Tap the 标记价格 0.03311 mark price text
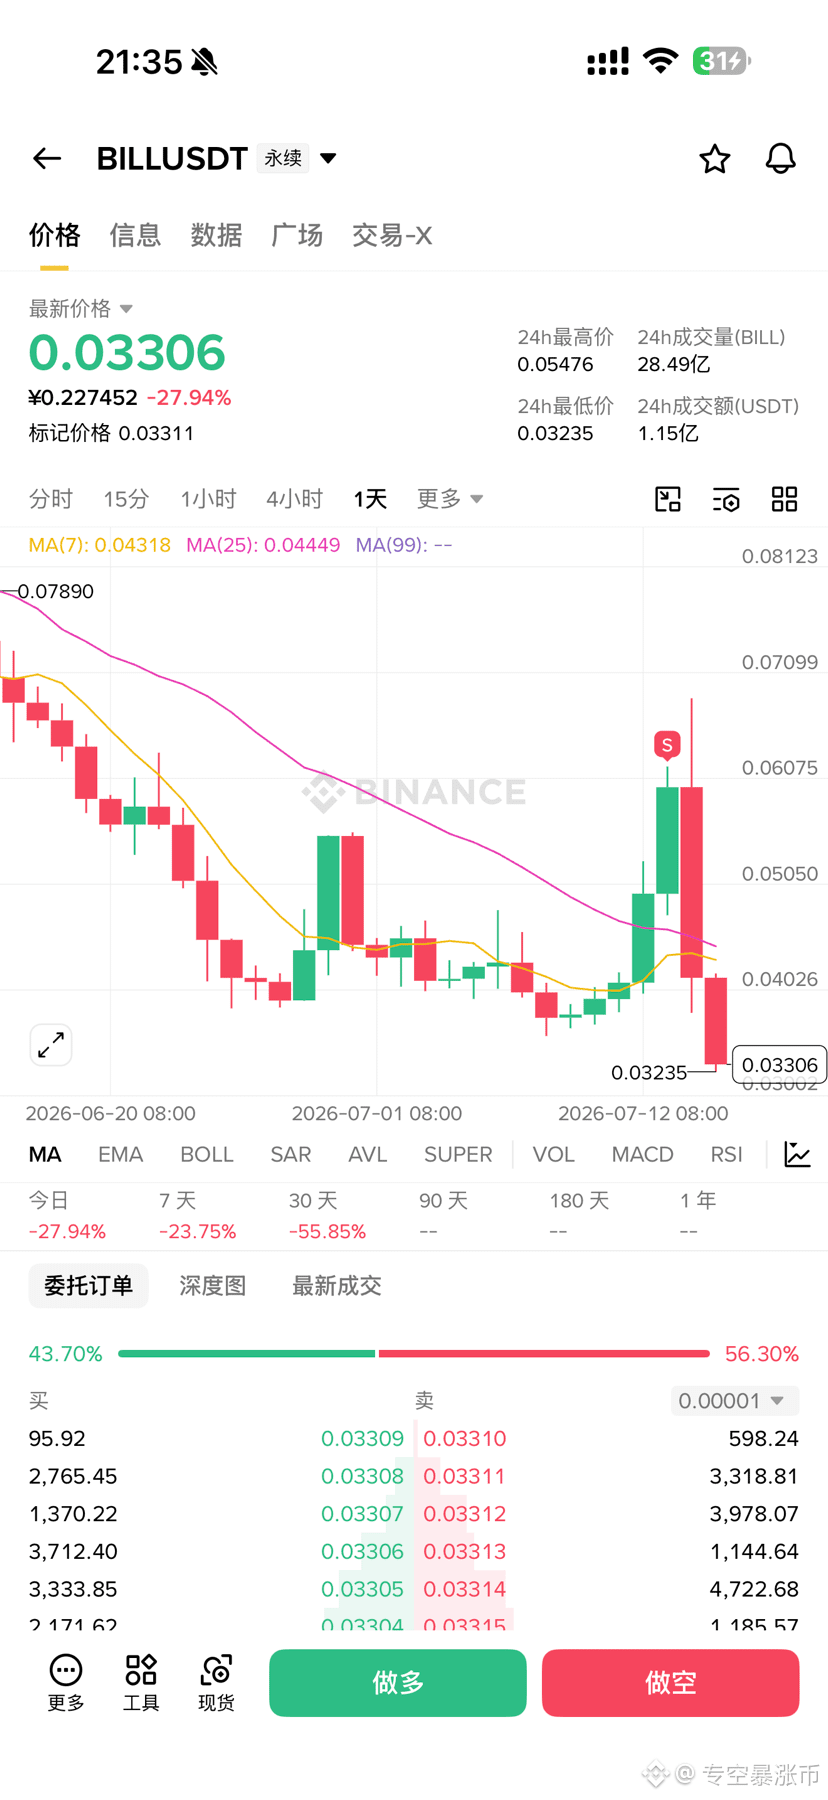 [111, 433]
